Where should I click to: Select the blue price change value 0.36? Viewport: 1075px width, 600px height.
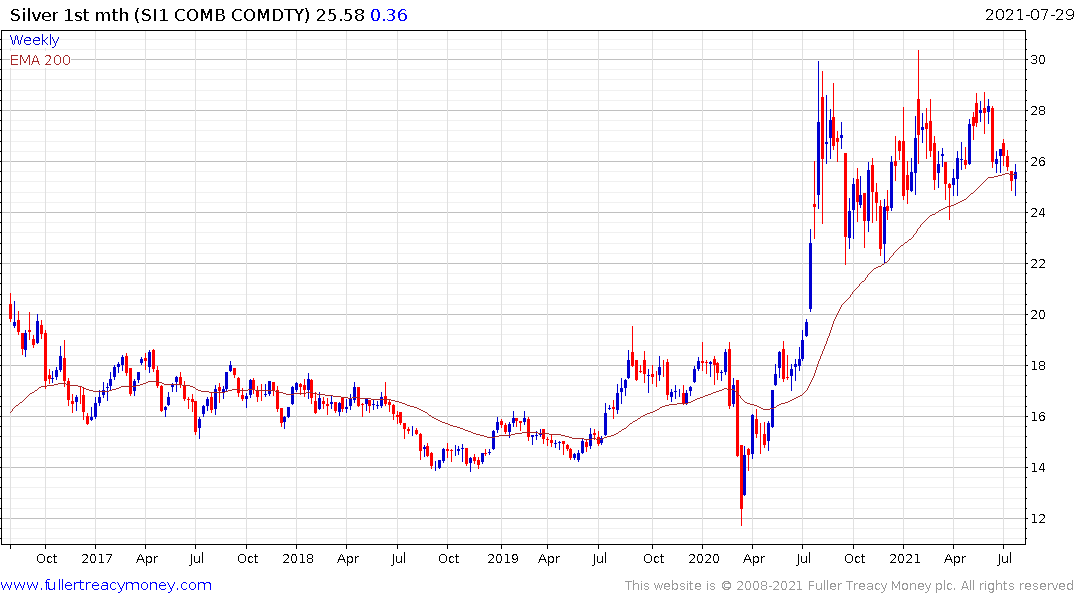(389, 15)
